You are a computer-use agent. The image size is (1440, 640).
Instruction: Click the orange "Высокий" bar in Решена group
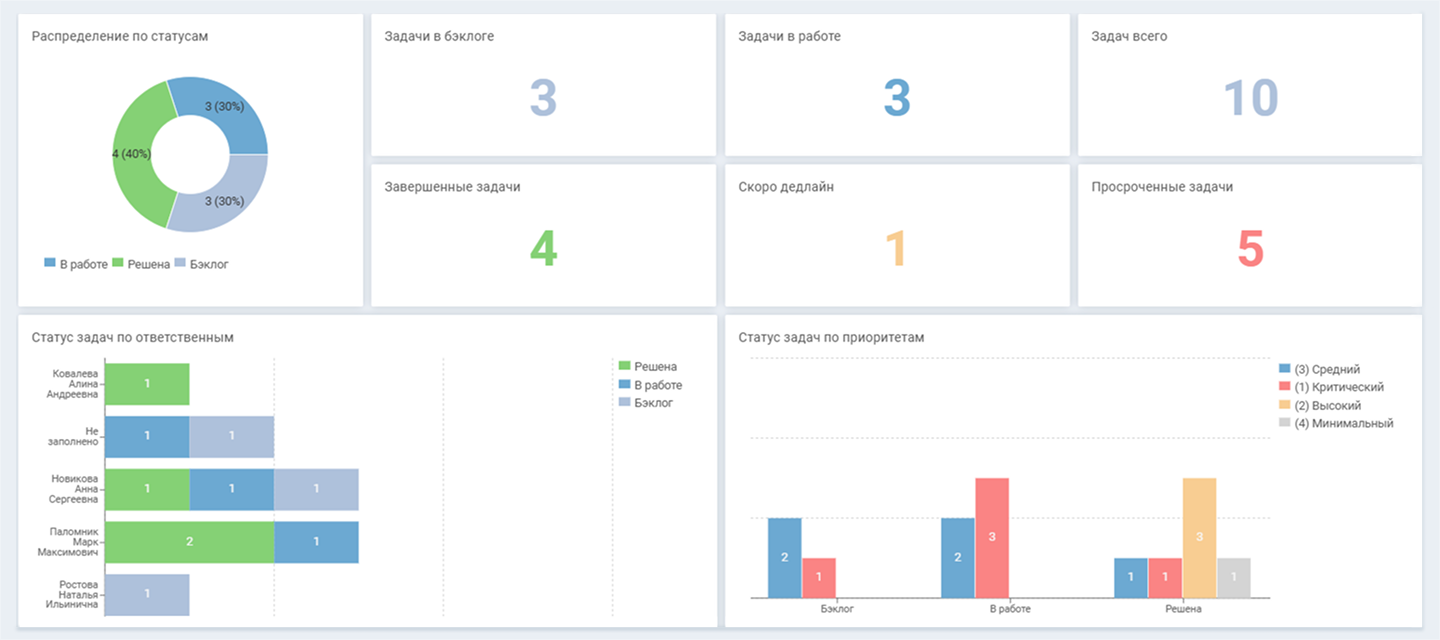[1199, 537]
